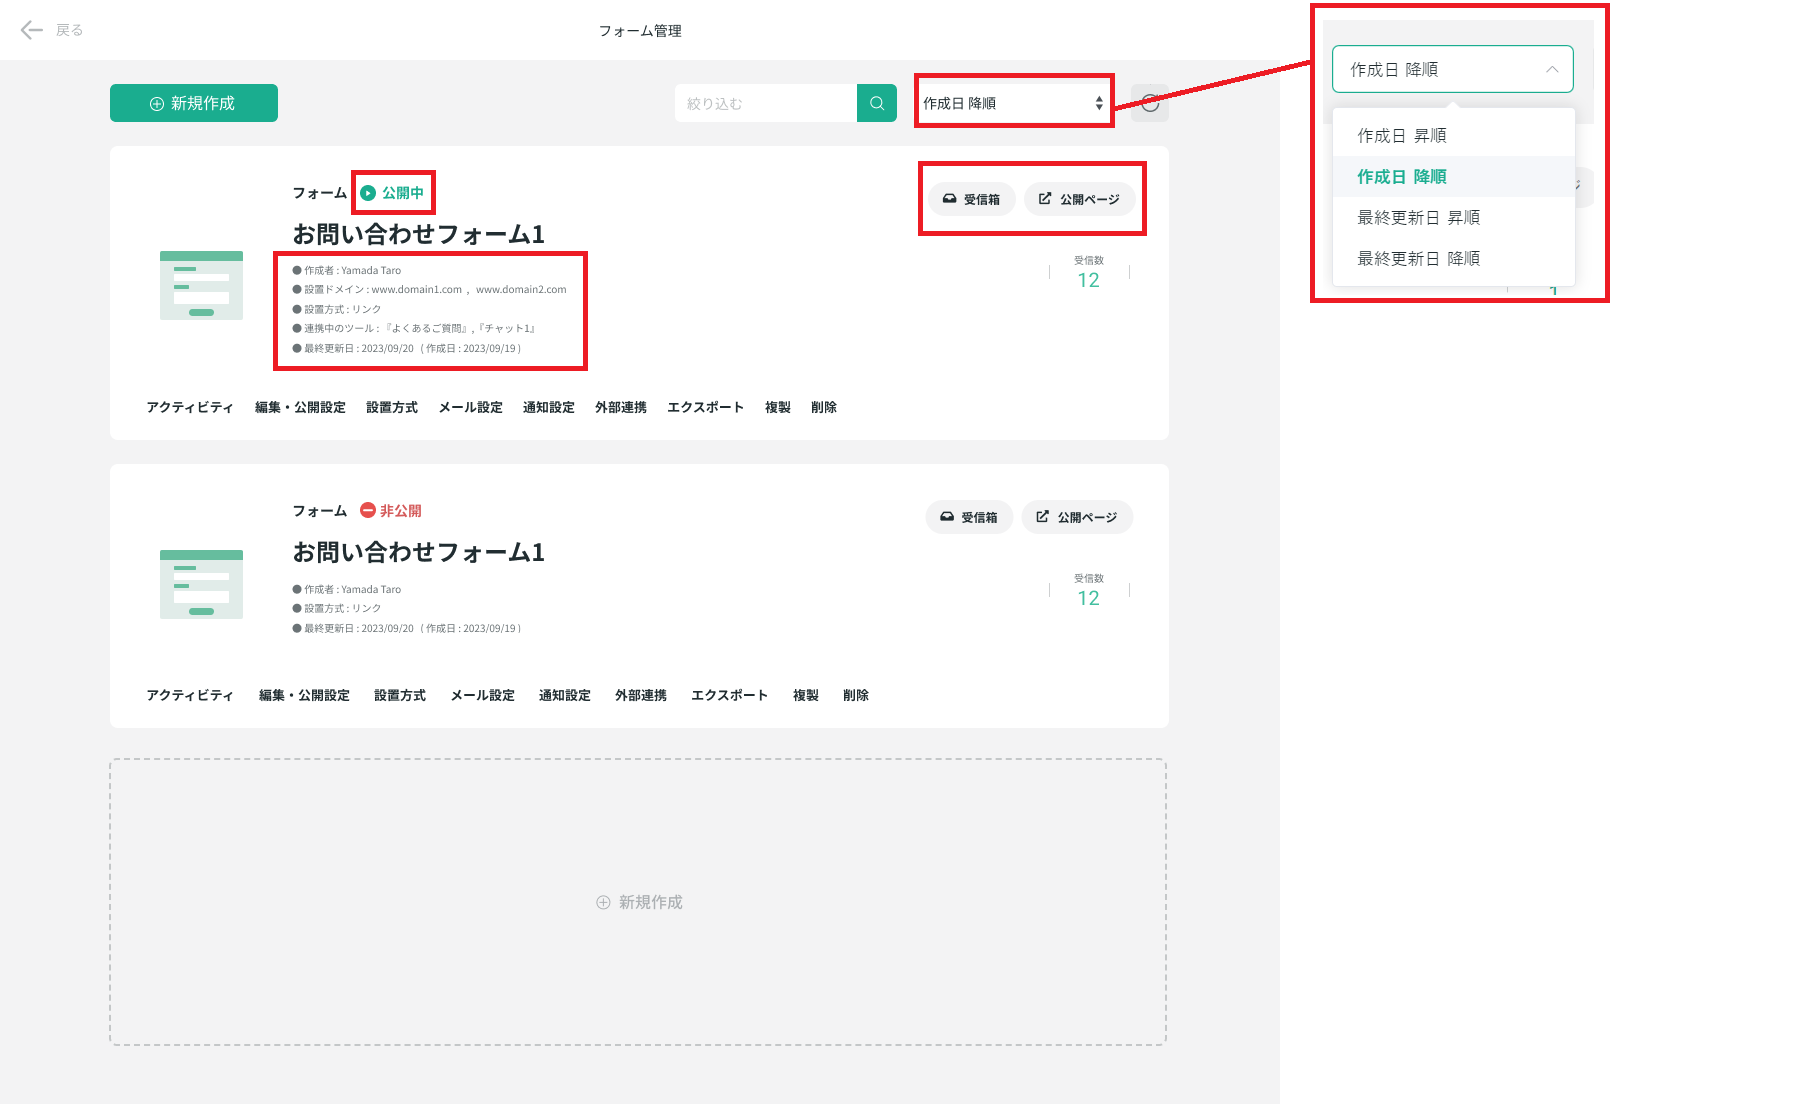The image size is (1801, 1104).
Task: Open 公開ページ of the unpublished form
Action: click(1077, 517)
